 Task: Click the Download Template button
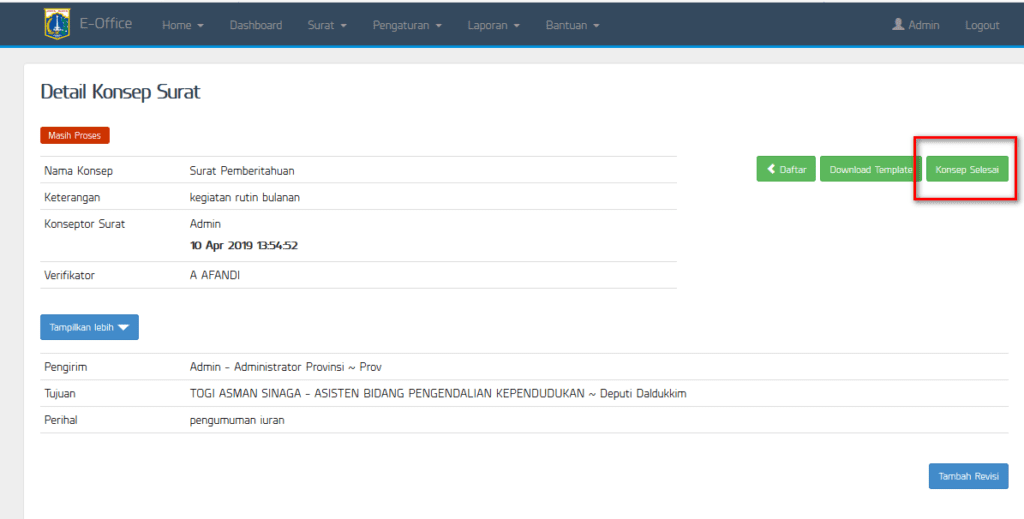coord(870,169)
